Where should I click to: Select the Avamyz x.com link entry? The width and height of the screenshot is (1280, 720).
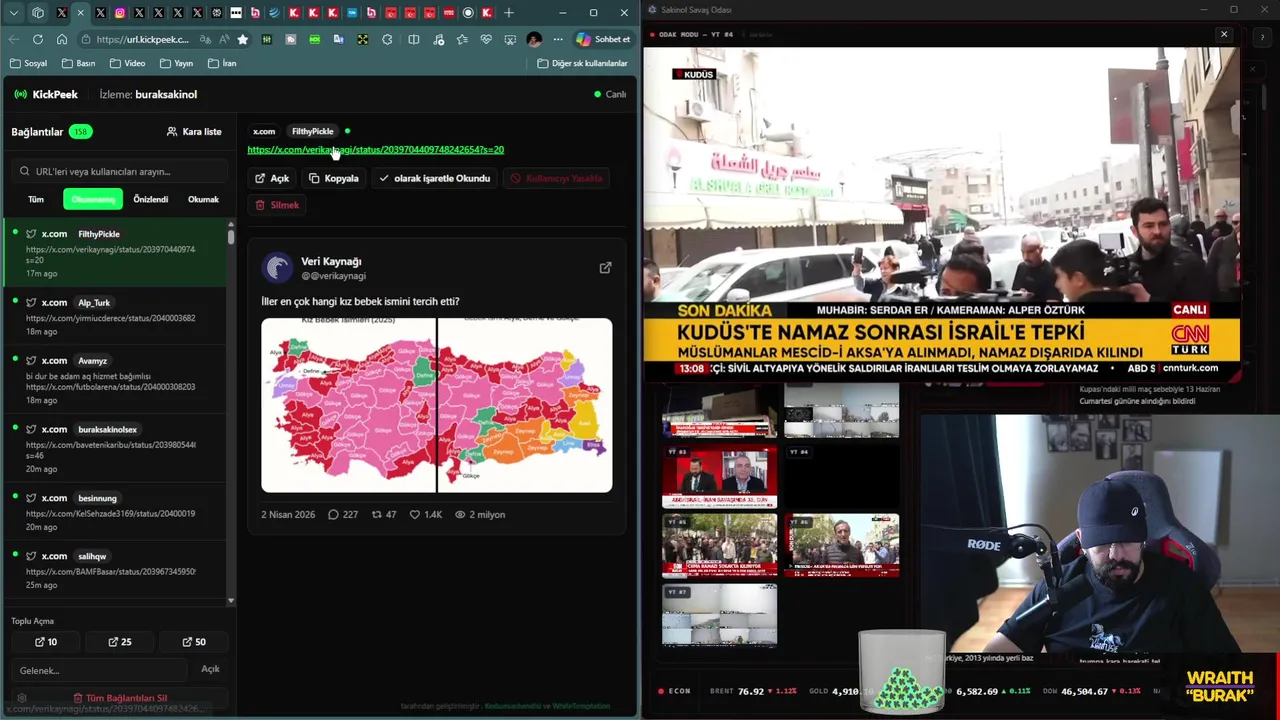(x=115, y=380)
